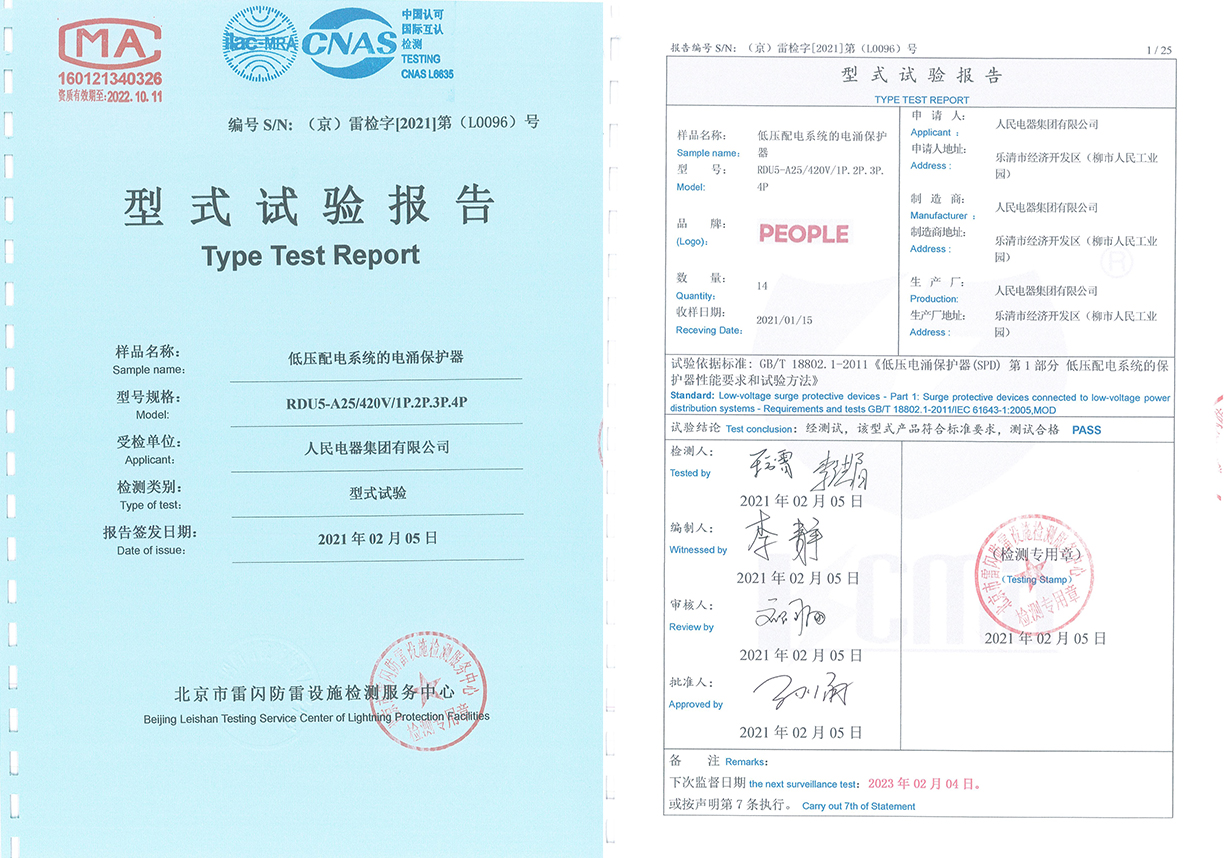Select validity text "2022.10.11" under CMA logo
The height and width of the screenshot is (858, 1230).
coord(134,97)
